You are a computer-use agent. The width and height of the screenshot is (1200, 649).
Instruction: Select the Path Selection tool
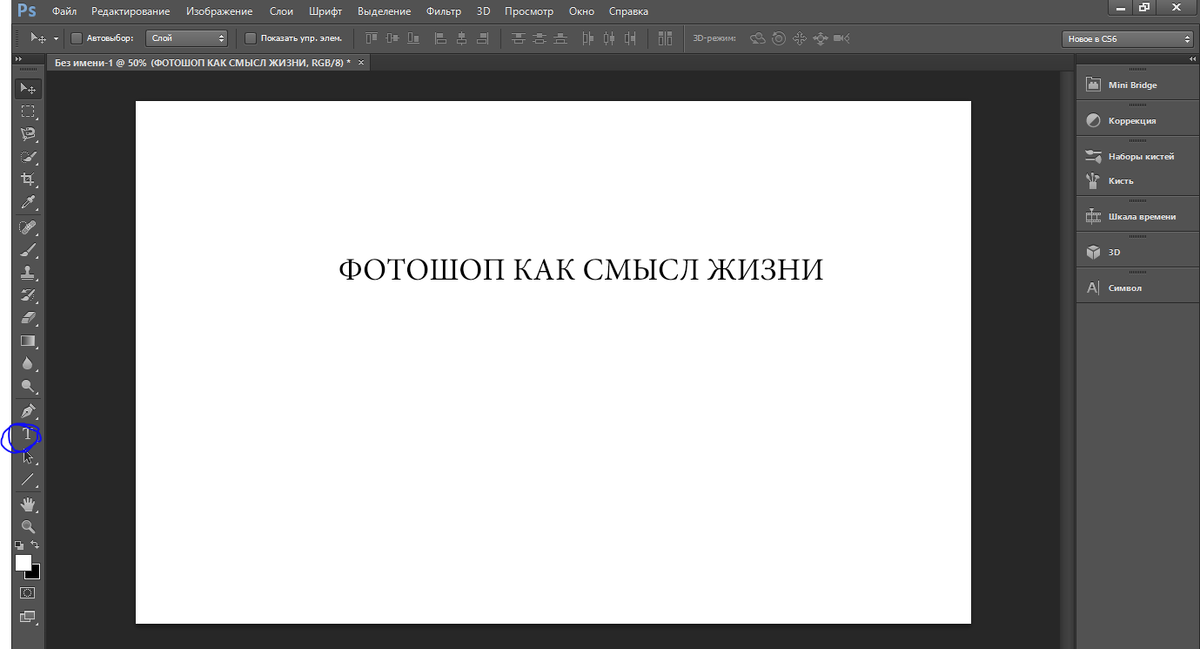28,457
